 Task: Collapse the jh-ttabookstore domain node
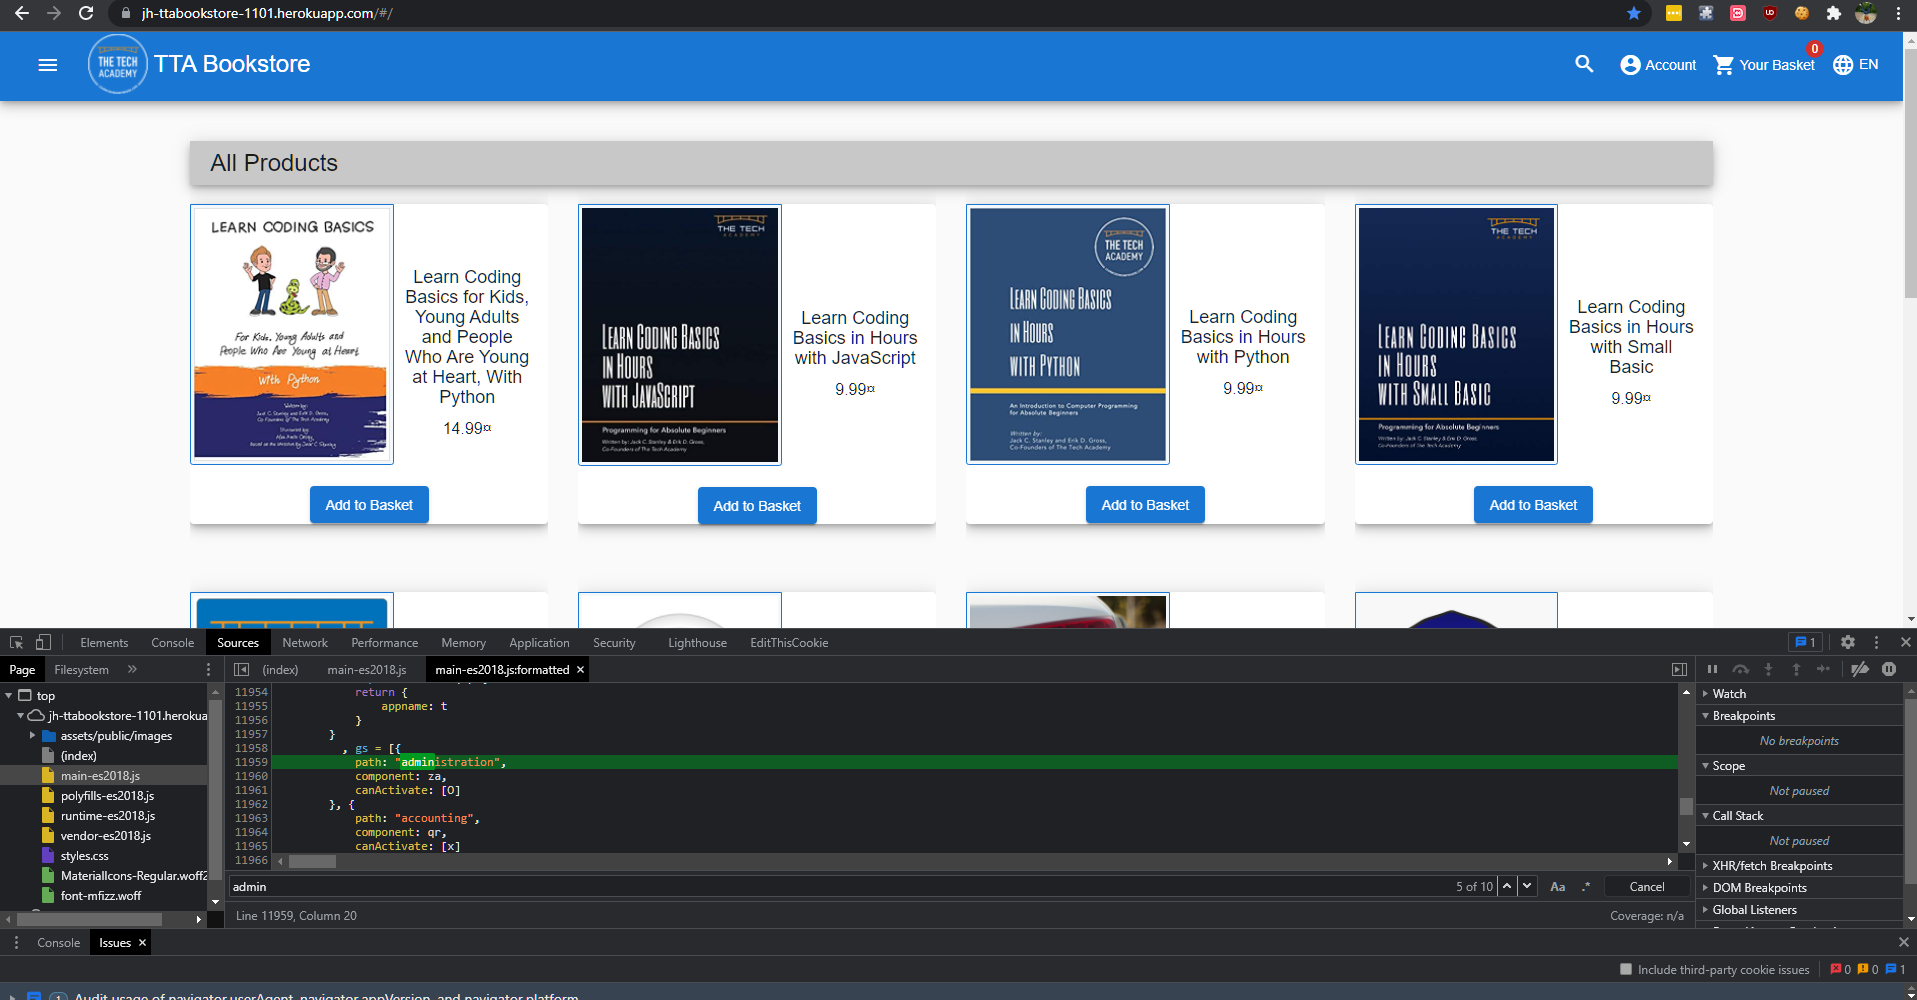click(20, 715)
